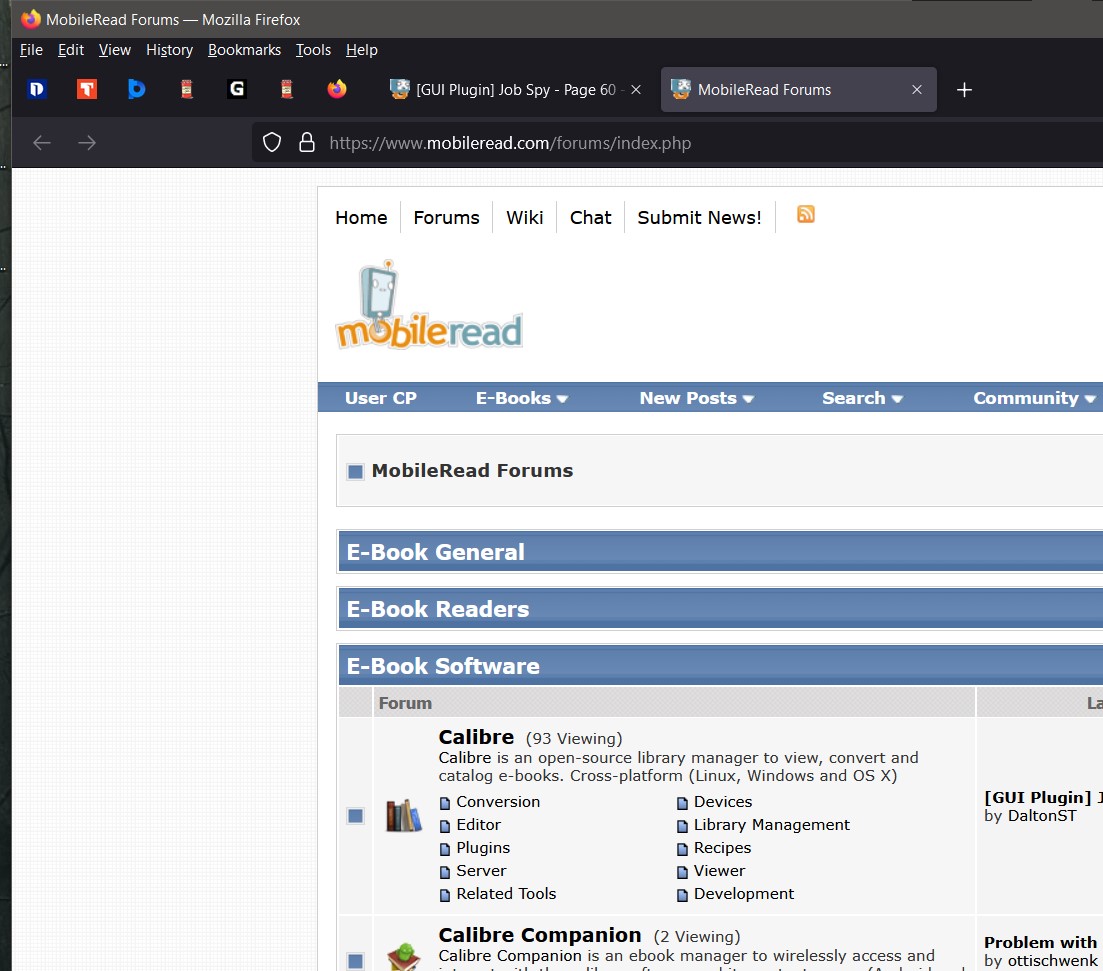Open the first pinned tab with blue D icon
Image resolution: width=1103 pixels, height=971 pixels.
pos(37,89)
